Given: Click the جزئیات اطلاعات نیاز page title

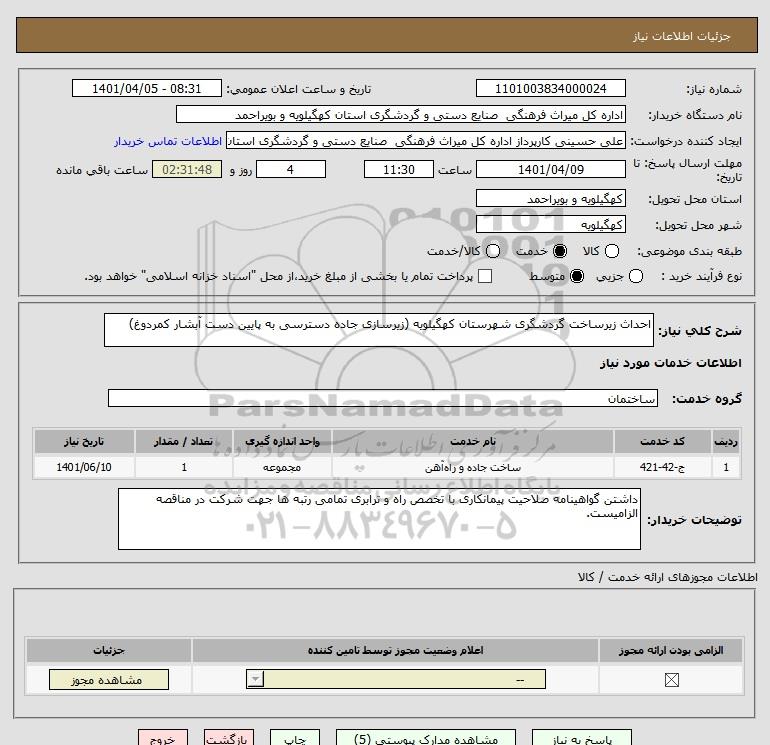Looking at the screenshot, I should tap(682, 36).
